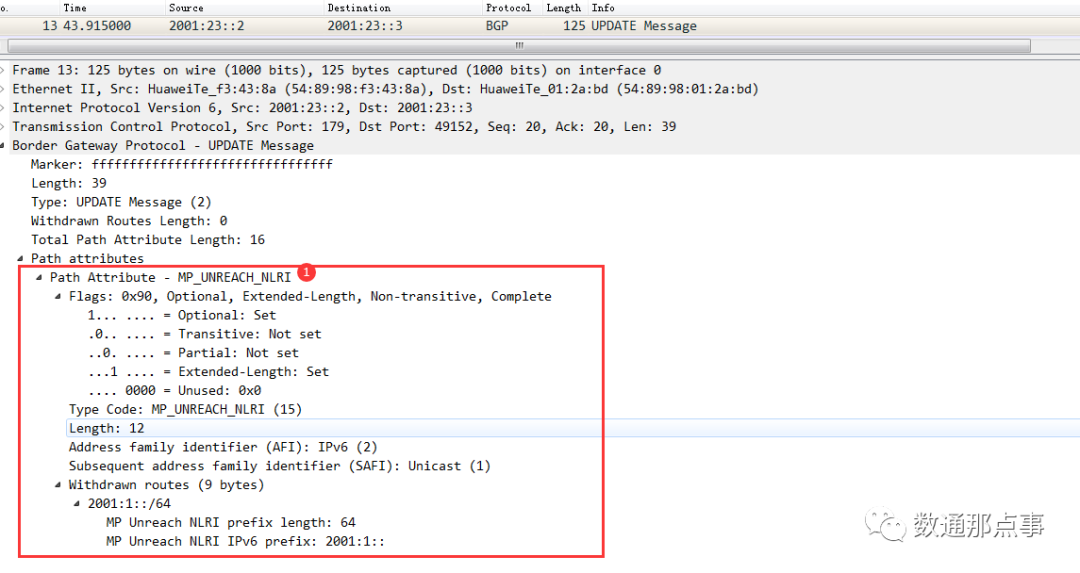Select MP Unreach NLRI IPv6 prefix line

click(x=245, y=541)
